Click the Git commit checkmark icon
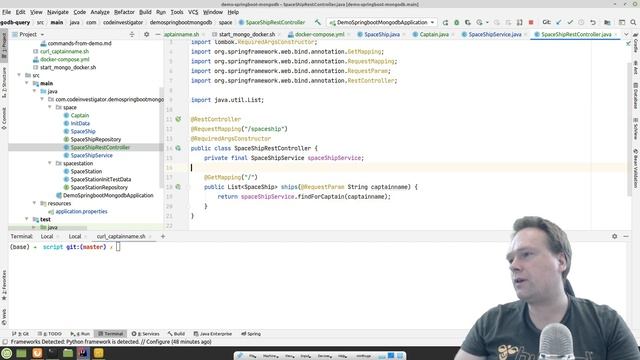Screen dimensions: 640x360 (x=570, y=22)
